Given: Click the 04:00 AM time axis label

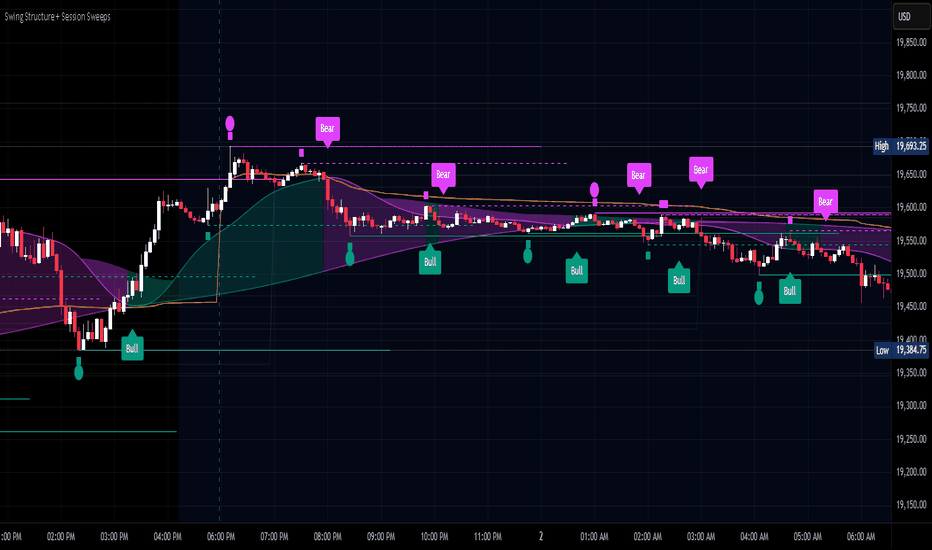Looking at the screenshot, I should tap(754, 536).
